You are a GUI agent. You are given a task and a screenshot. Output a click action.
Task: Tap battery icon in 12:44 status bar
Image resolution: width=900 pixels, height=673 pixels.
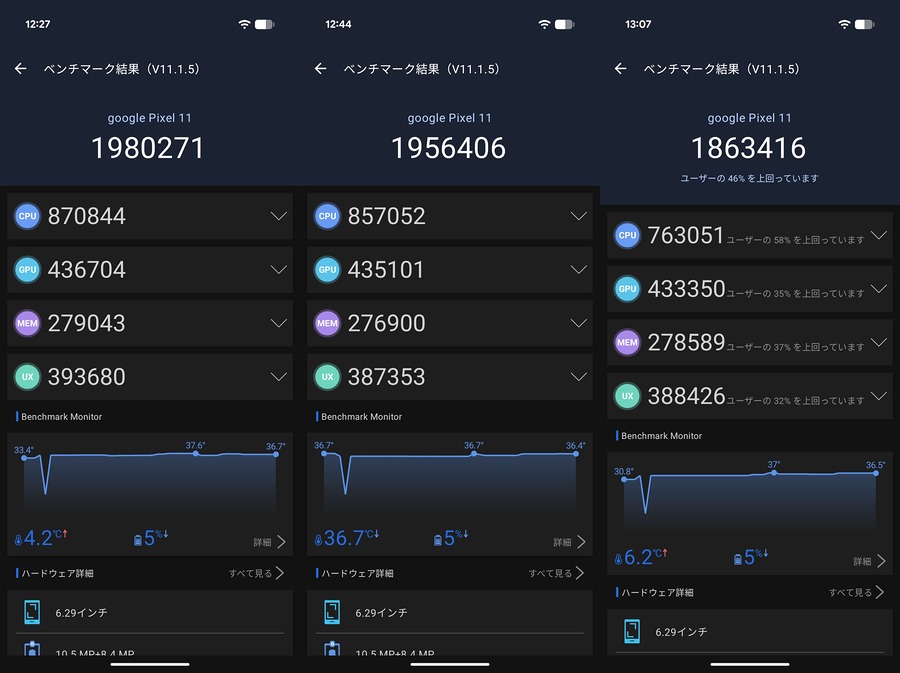[x=565, y=24]
